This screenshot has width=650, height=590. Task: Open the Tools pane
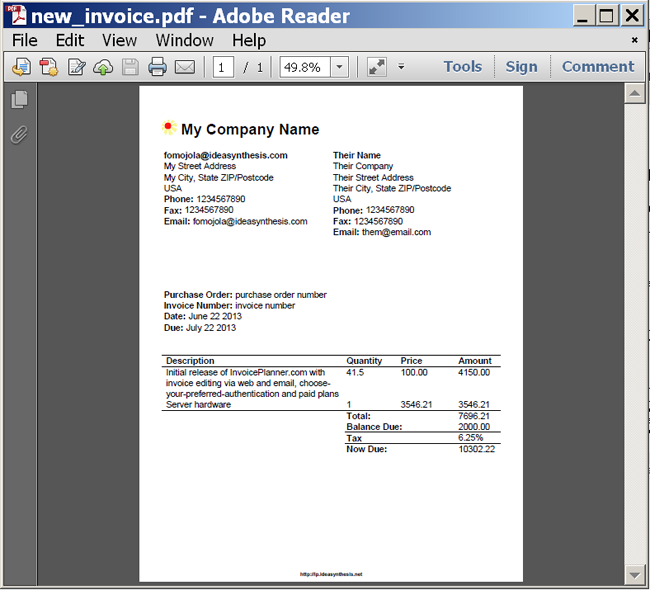click(462, 67)
